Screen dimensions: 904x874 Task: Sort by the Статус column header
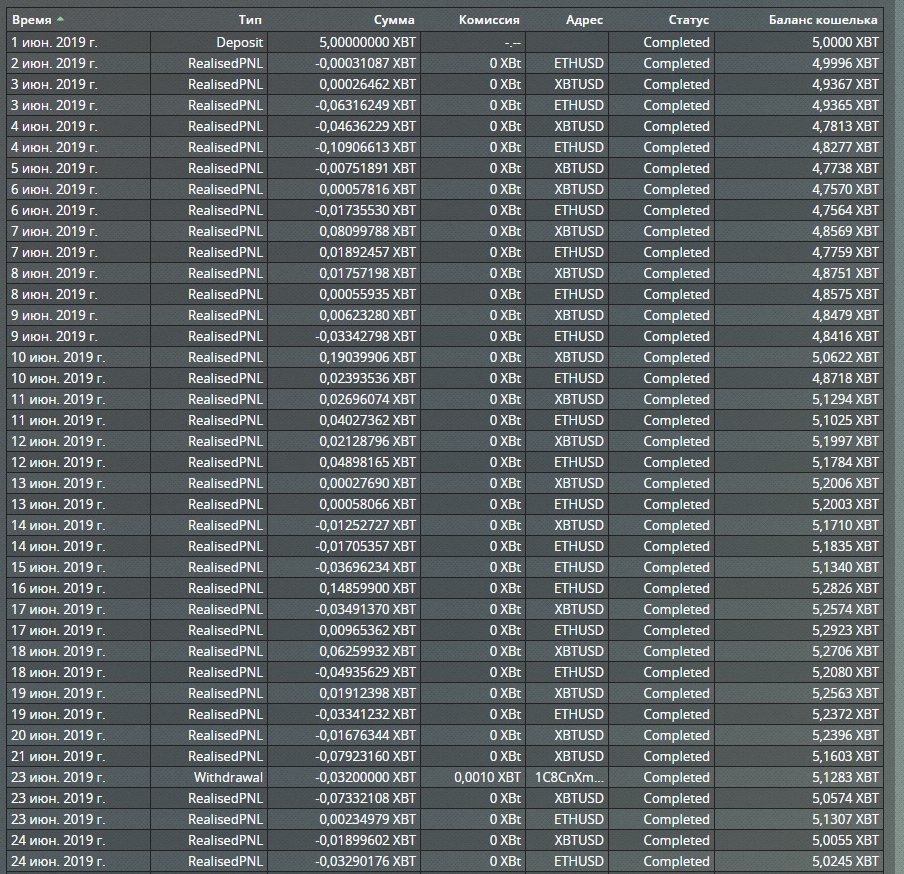point(688,20)
